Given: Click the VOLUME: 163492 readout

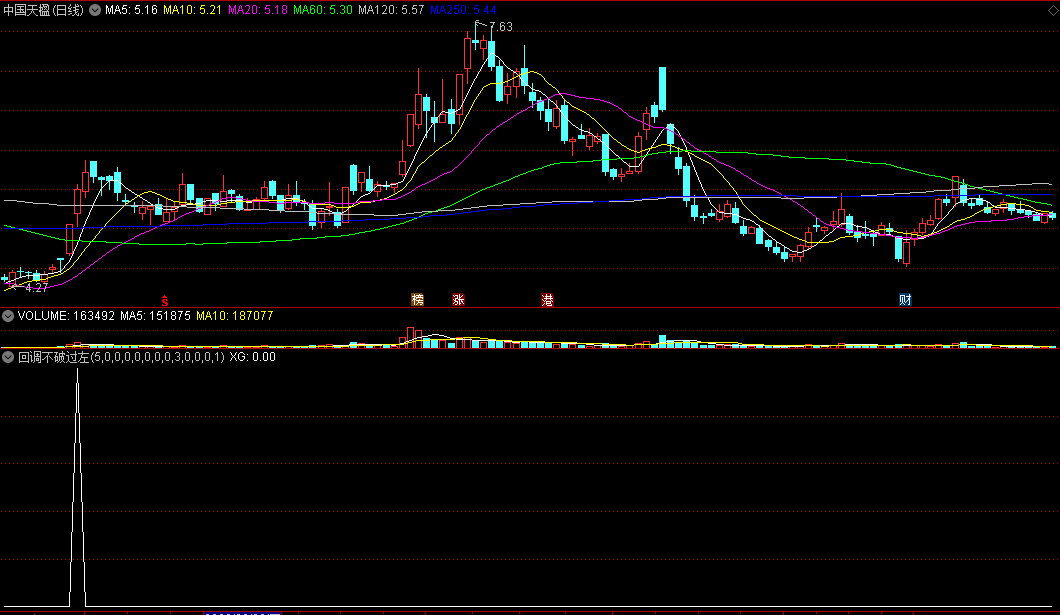Looking at the screenshot, I should [x=66, y=316].
